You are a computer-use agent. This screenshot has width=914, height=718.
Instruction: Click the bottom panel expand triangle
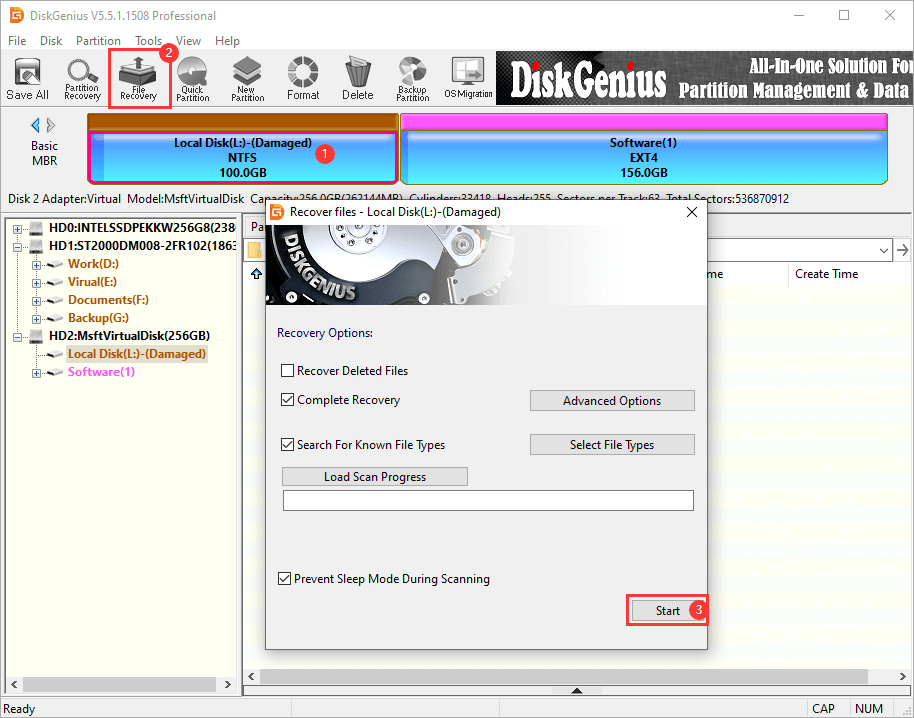pos(577,691)
